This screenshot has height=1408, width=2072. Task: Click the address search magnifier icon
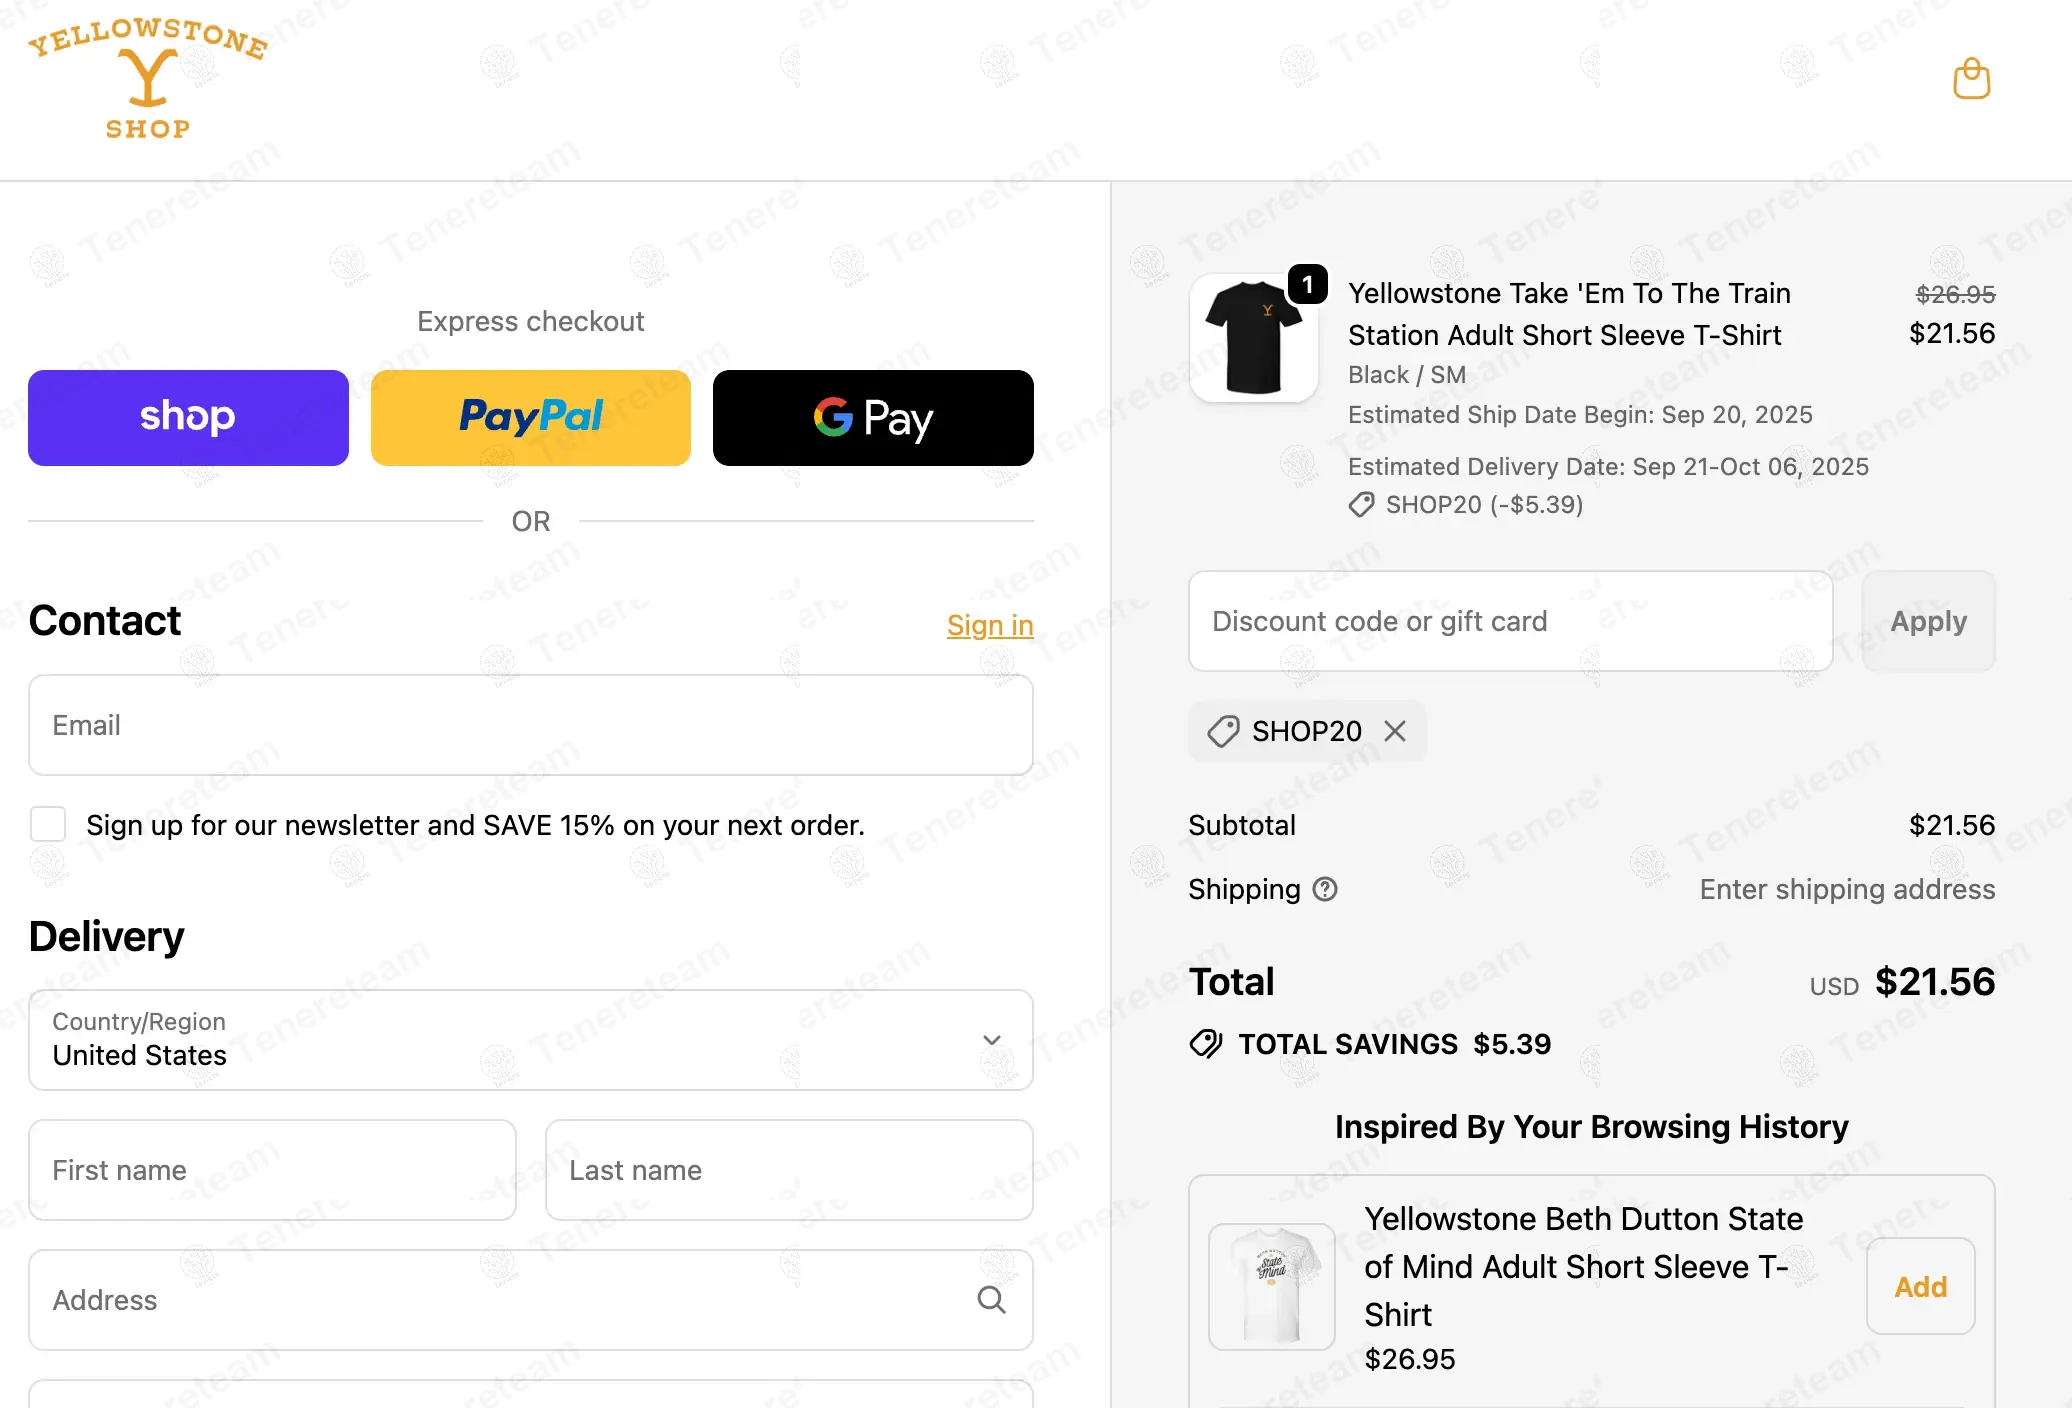[991, 1299]
